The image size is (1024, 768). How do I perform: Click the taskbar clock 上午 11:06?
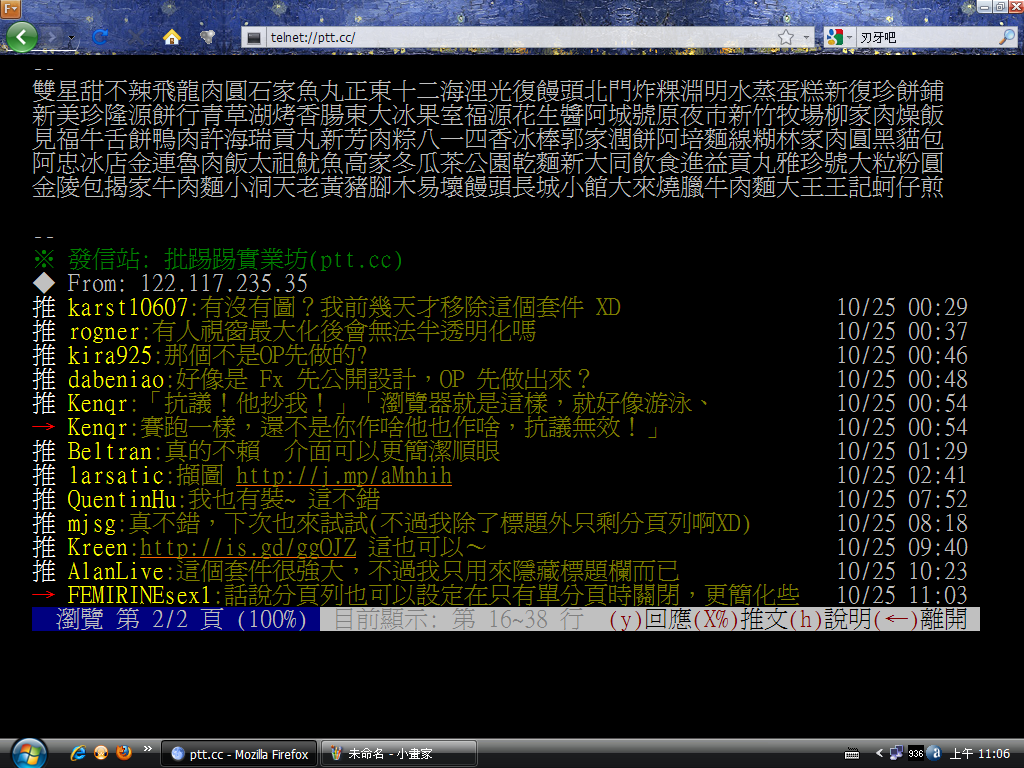coord(980,754)
